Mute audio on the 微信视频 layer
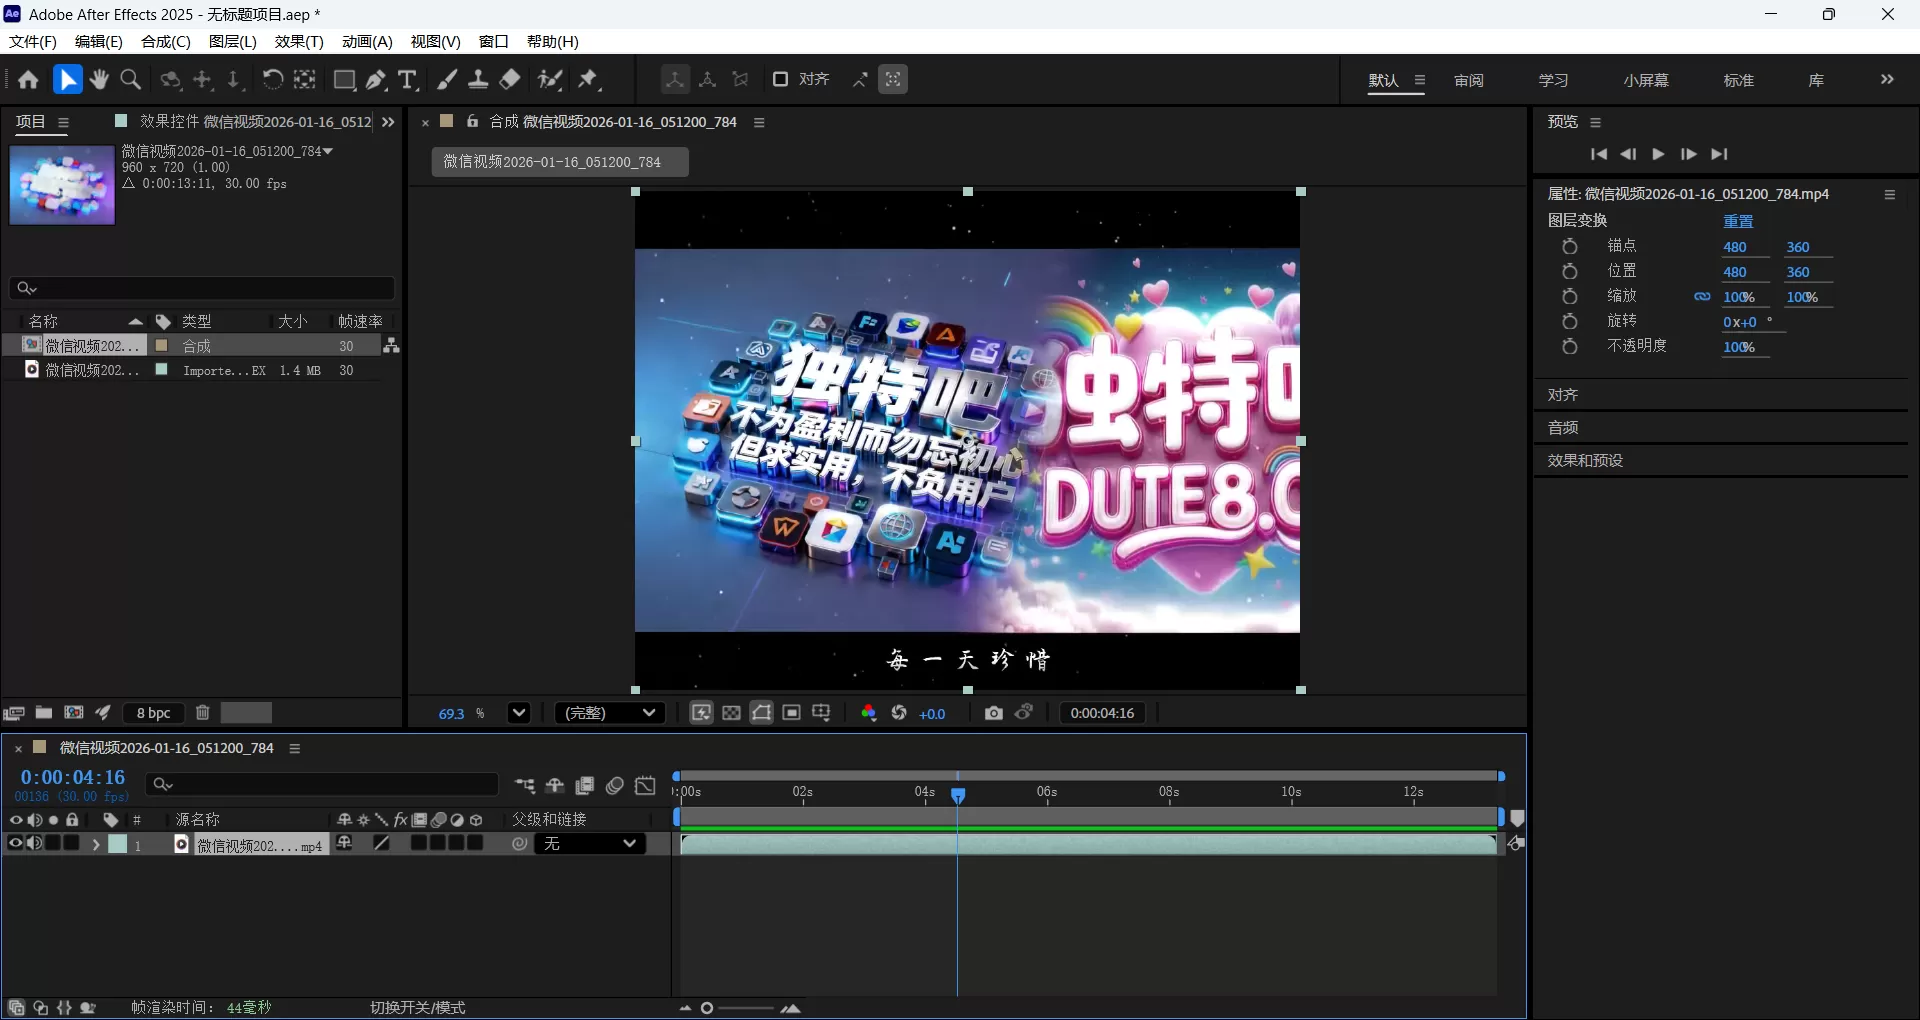1920x1020 pixels. [34, 844]
